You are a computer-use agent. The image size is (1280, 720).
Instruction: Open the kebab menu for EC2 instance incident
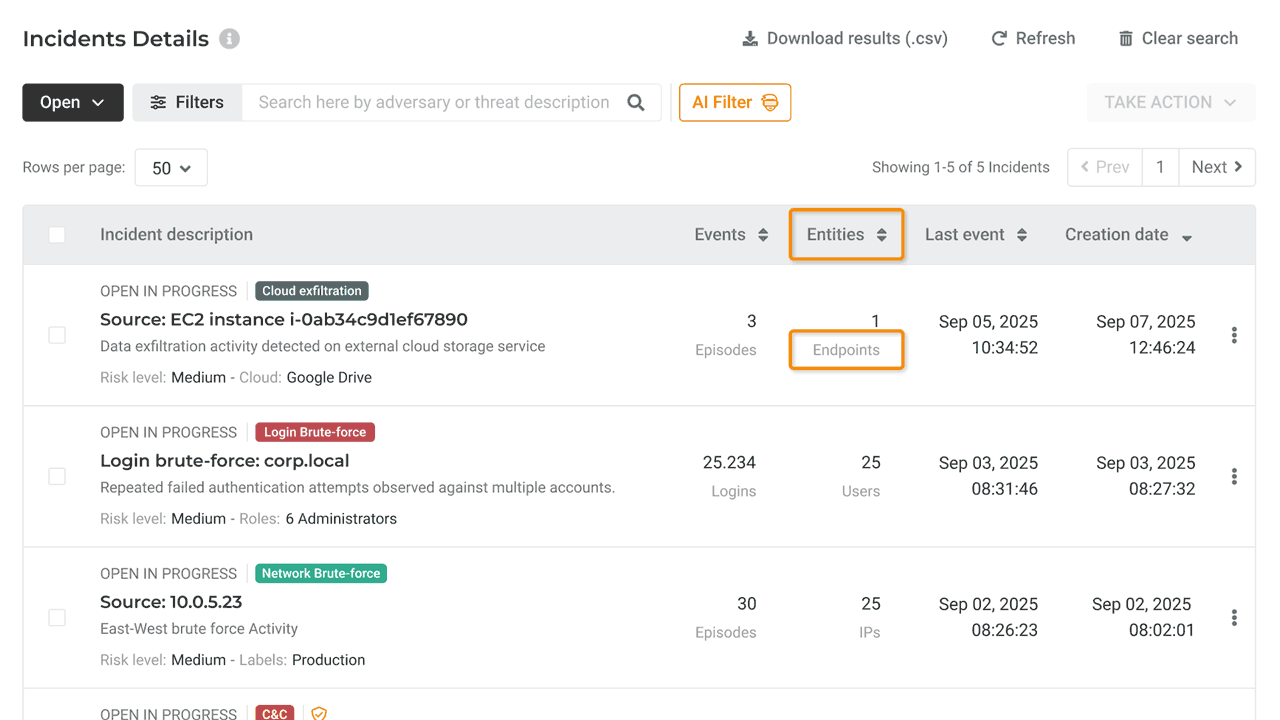[1234, 335]
